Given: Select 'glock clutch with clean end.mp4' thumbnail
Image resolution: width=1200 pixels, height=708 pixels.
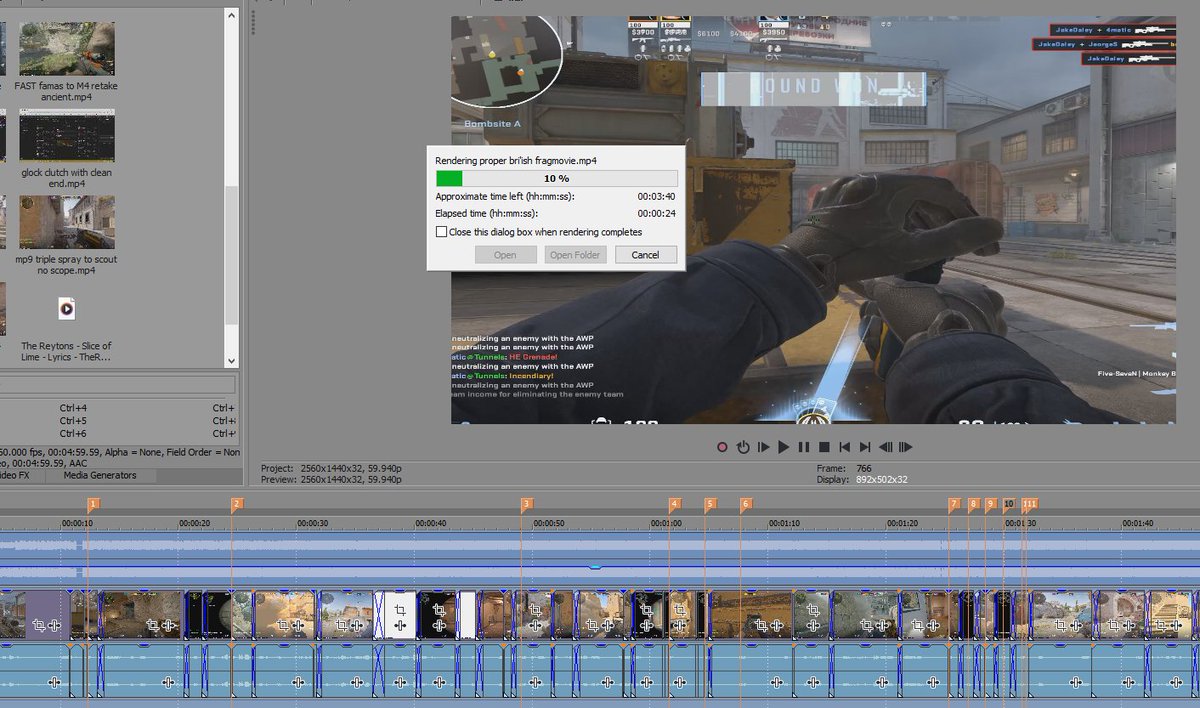Looking at the screenshot, I should 67,135.
